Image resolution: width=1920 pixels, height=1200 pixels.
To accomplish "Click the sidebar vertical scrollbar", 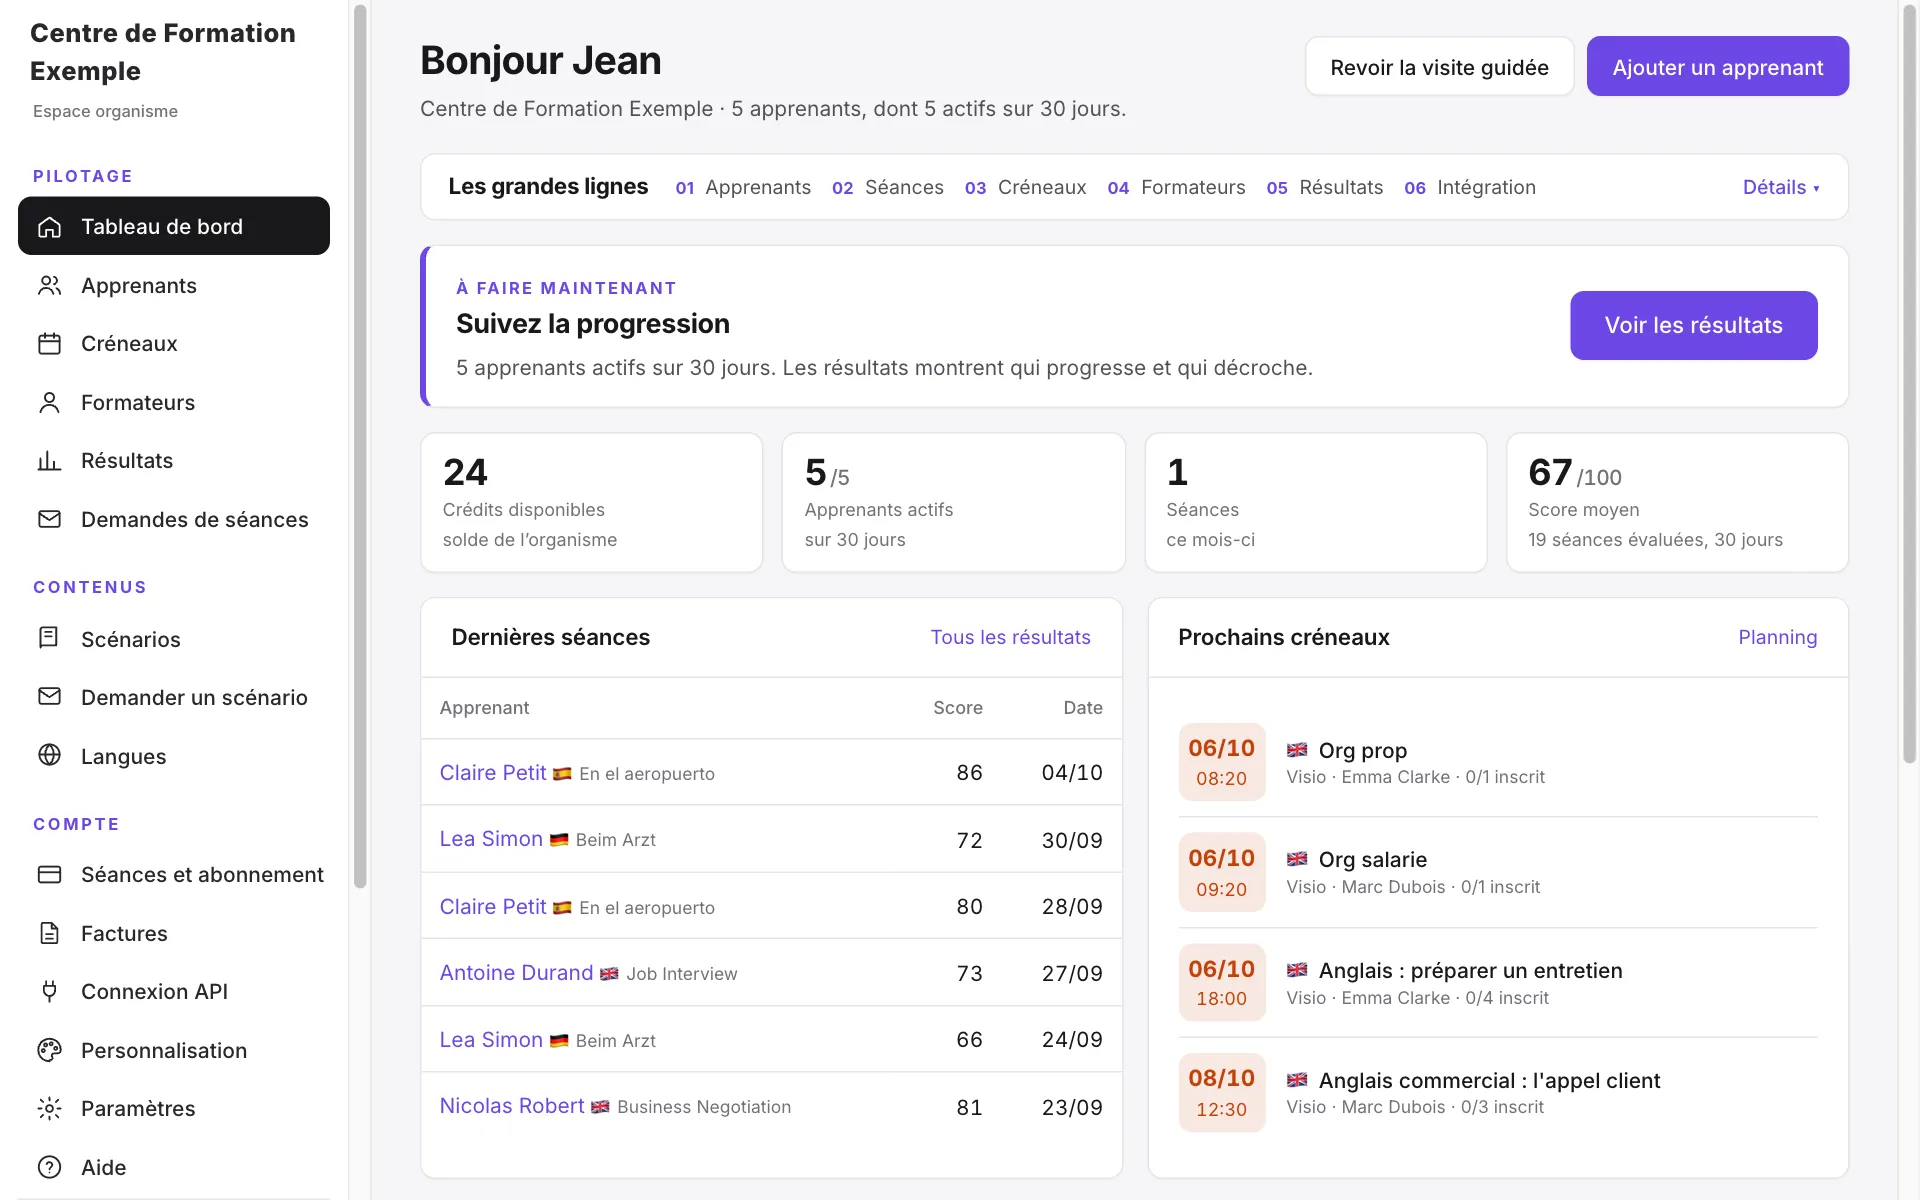I will (x=360, y=445).
